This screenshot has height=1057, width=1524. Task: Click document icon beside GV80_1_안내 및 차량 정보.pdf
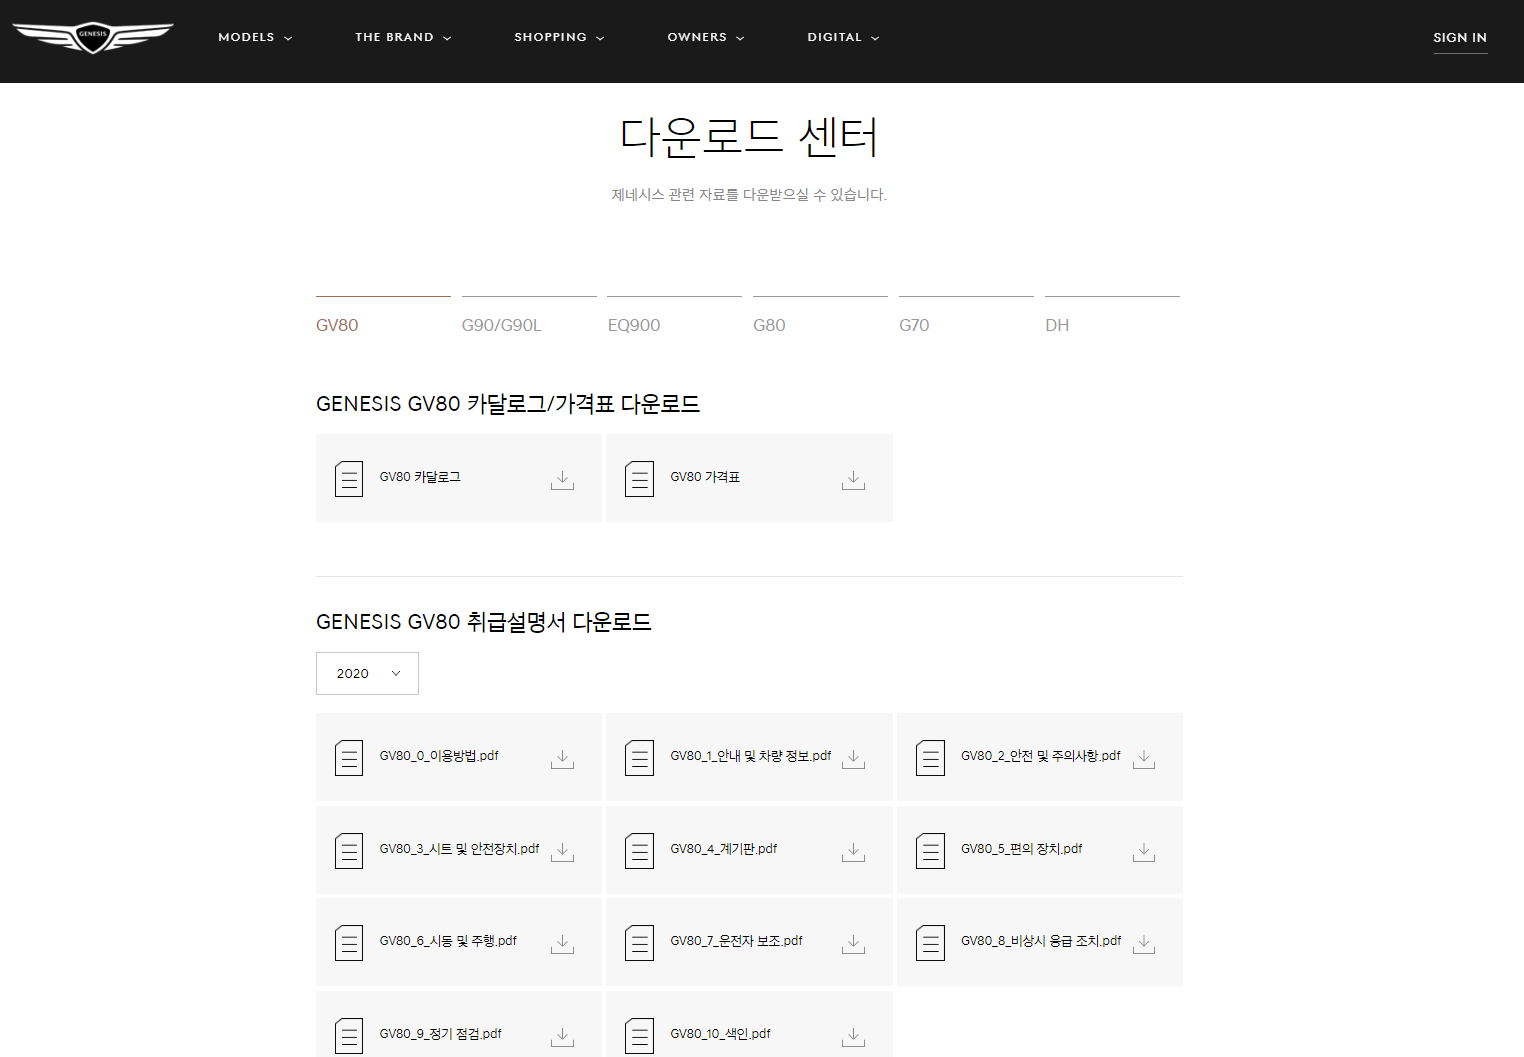639,758
